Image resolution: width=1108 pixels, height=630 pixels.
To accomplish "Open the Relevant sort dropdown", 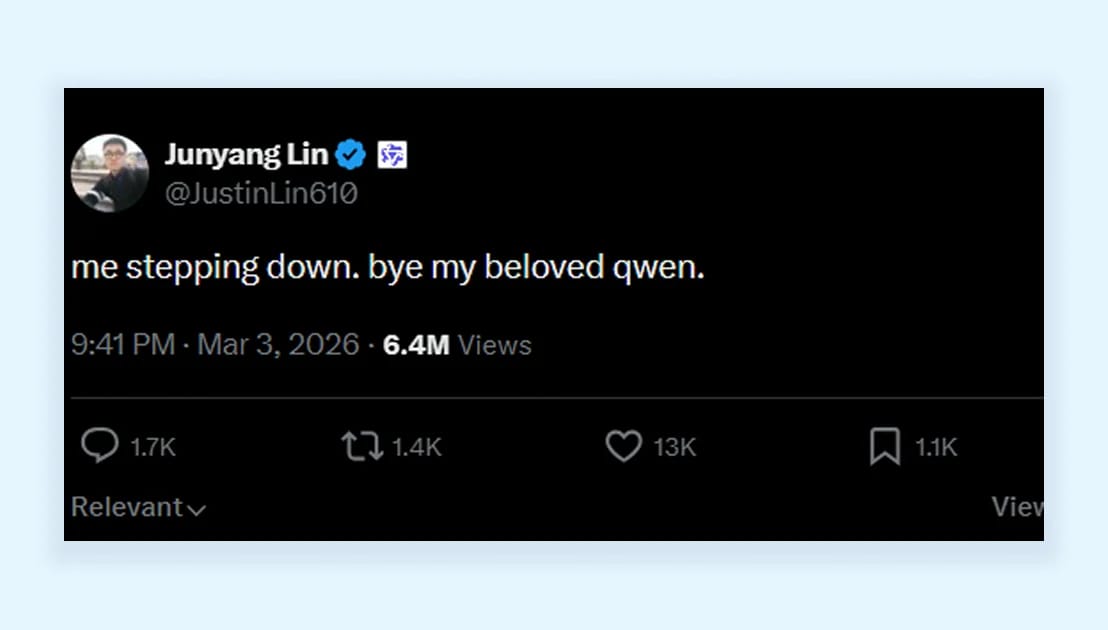I will click(127, 507).
